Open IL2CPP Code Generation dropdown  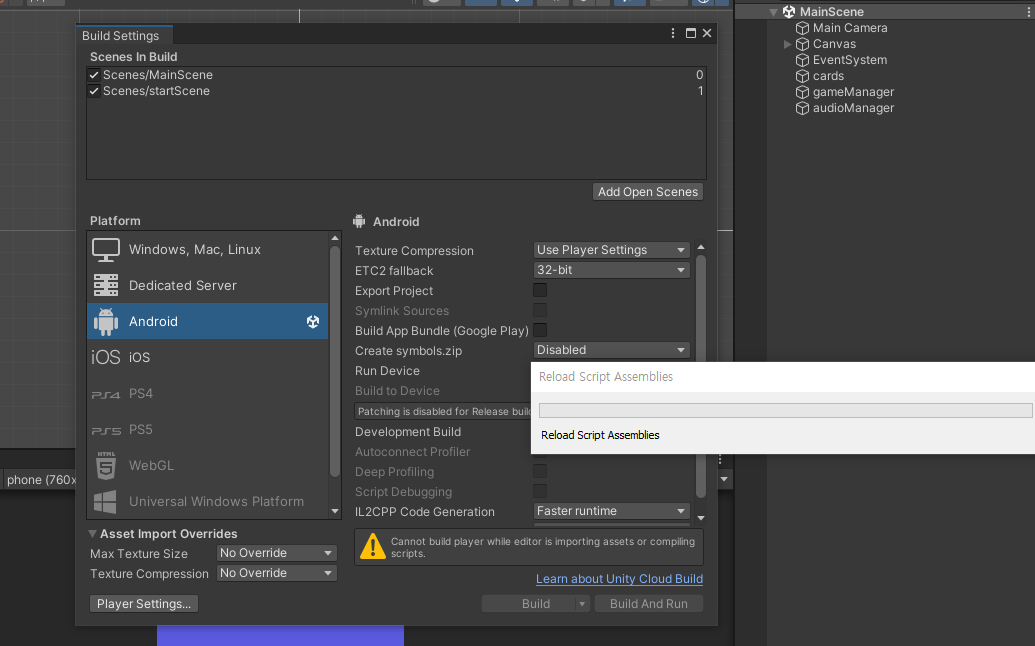(611, 511)
